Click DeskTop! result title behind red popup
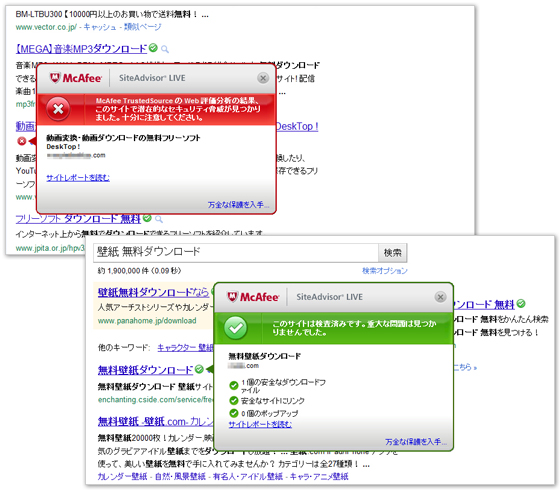Image resolution: width=560 pixels, height=490 pixels. point(297,126)
